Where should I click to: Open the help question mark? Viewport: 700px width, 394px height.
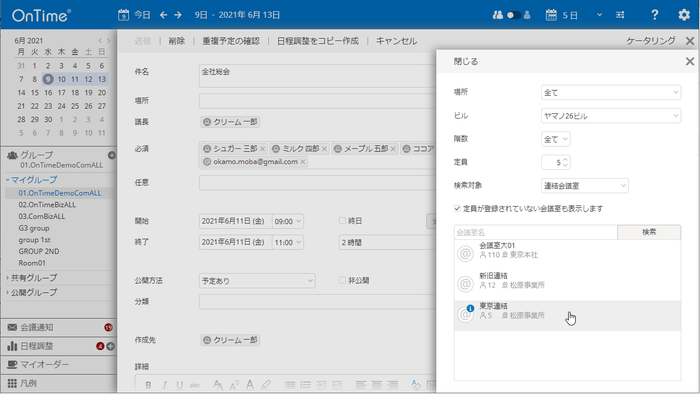click(654, 15)
